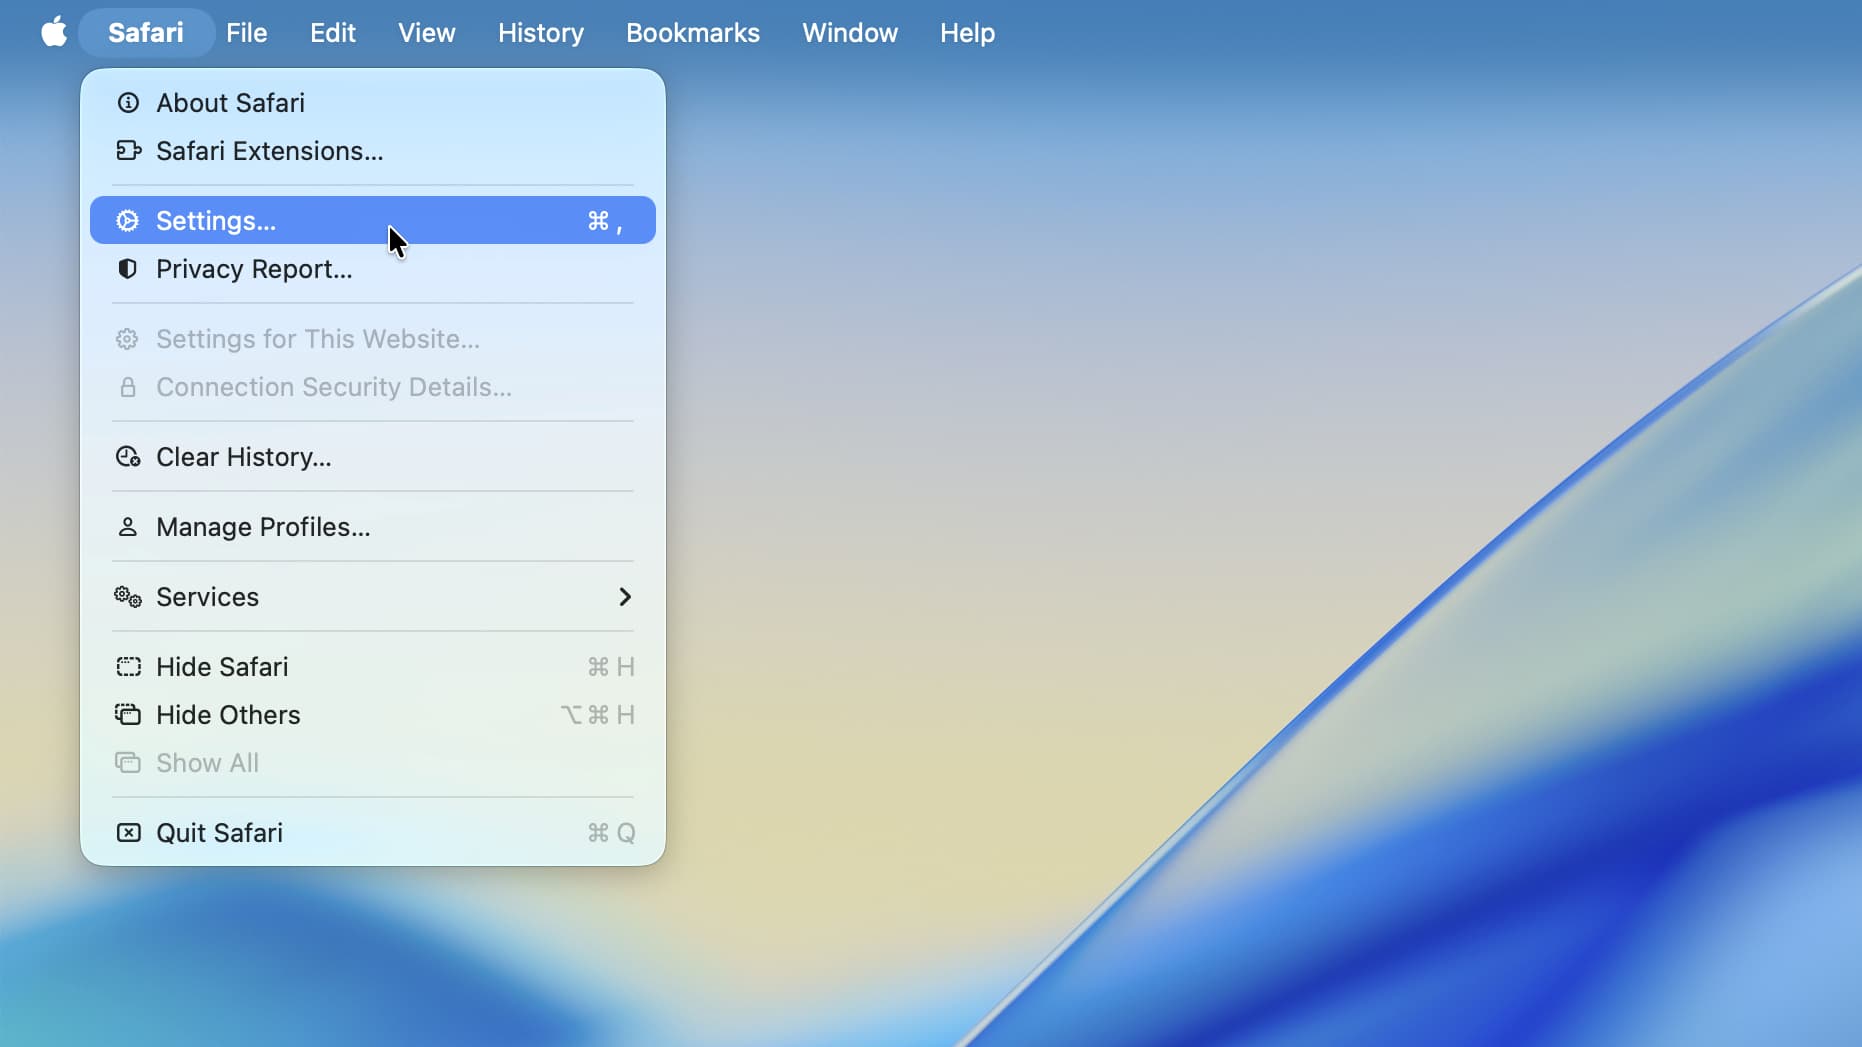Click the Safari Extensions puzzle icon
The width and height of the screenshot is (1862, 1047).
[x=128, y=151]
